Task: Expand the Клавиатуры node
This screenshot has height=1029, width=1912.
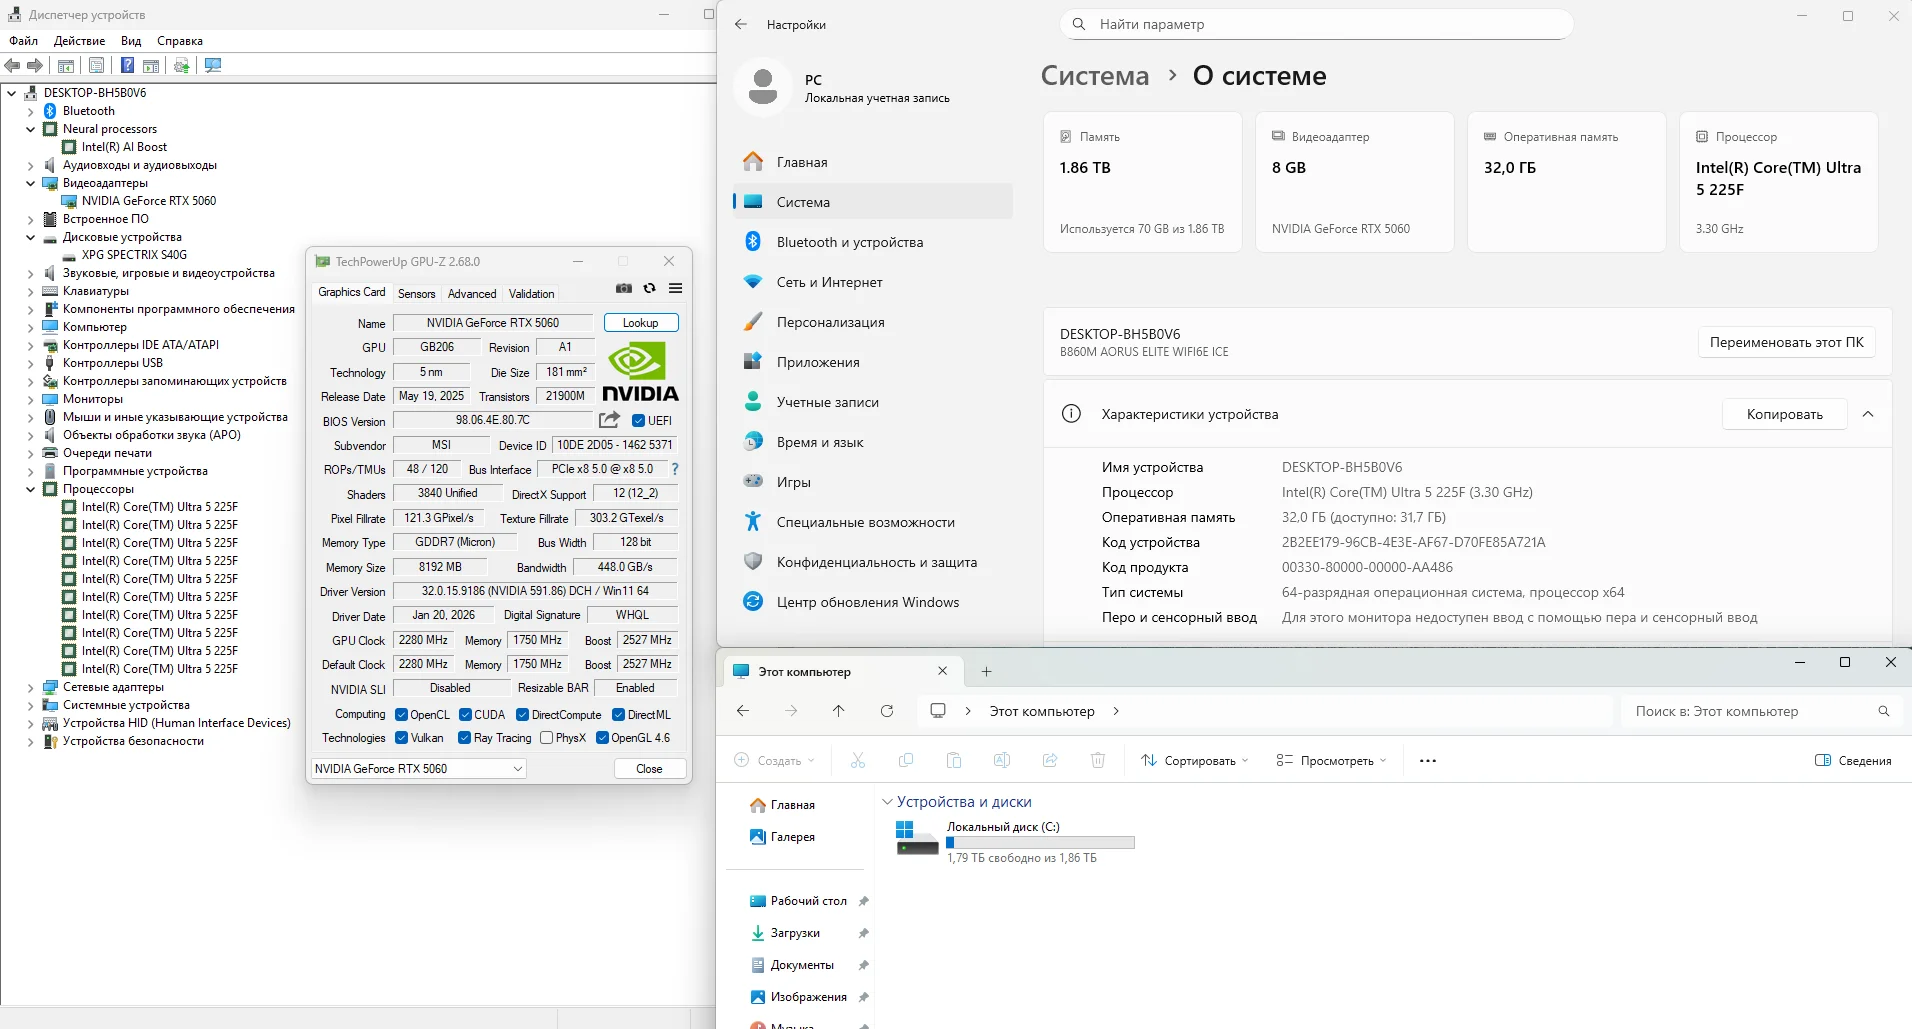Action: tap(30, 291)
